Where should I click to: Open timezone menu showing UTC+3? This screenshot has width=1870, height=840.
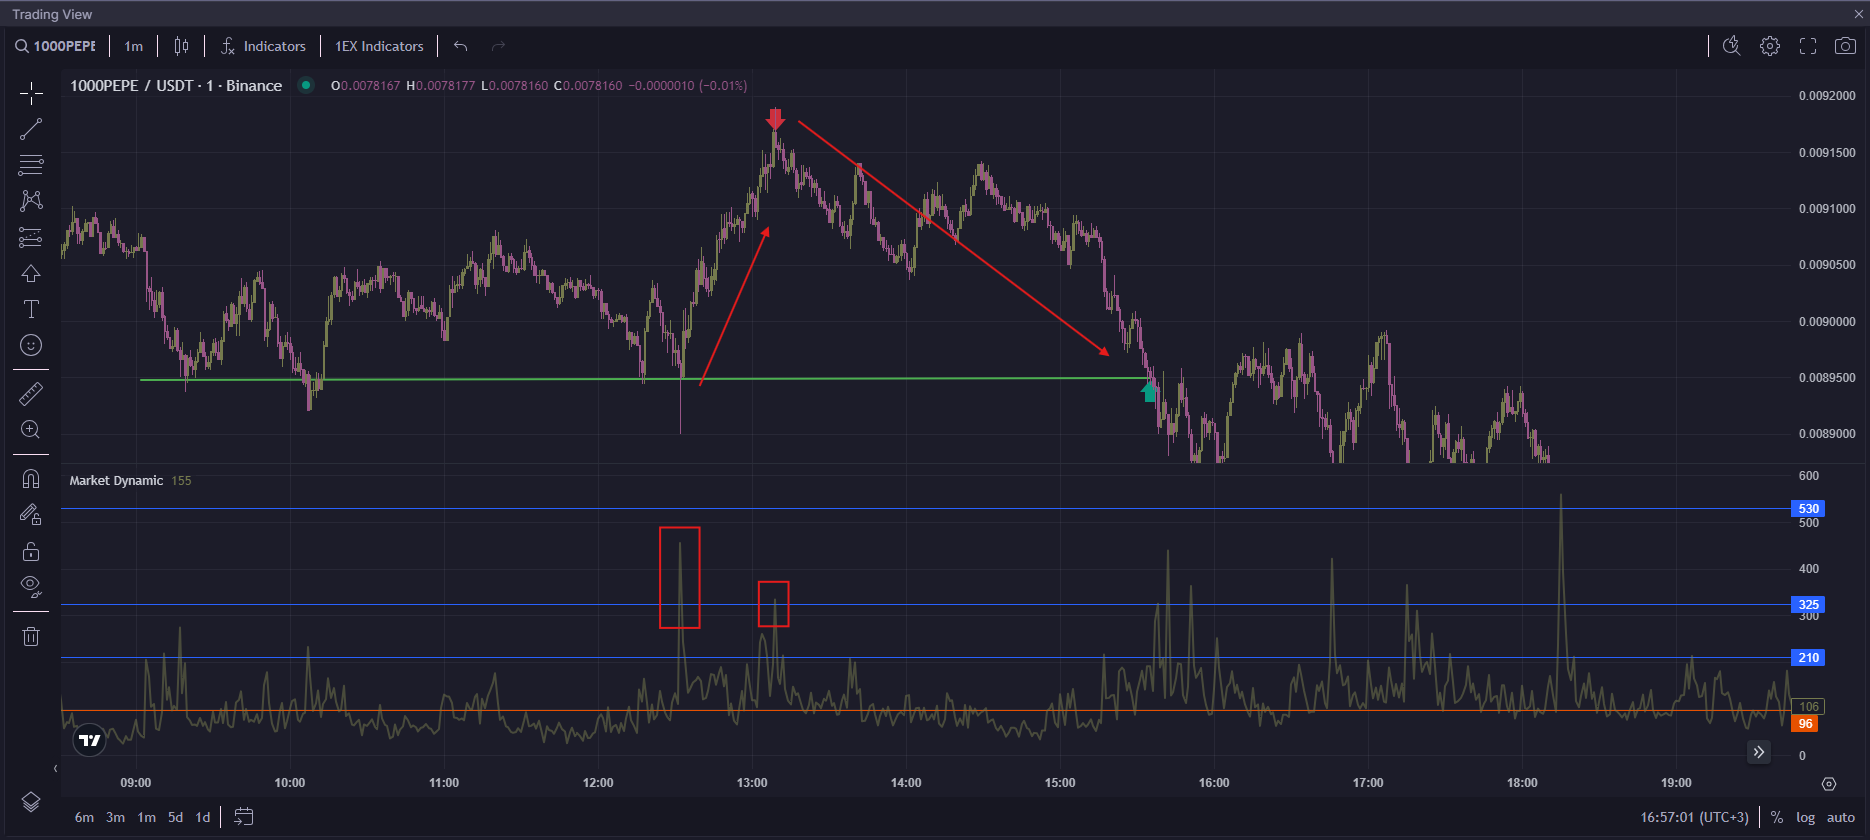pyautogui.click(x=1694, y=817)
